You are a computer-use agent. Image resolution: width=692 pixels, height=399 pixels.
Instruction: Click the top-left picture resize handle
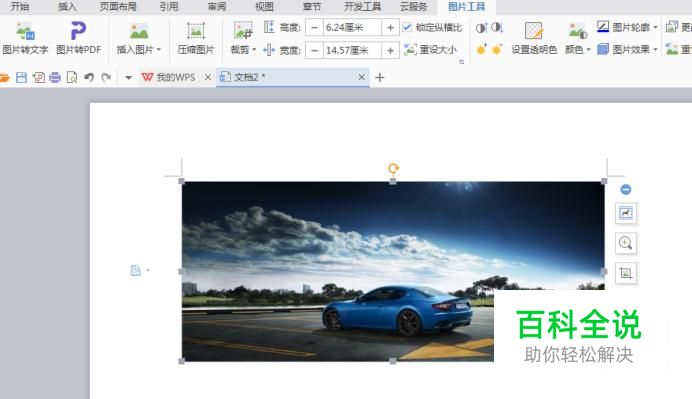click(x=181, y=181)
